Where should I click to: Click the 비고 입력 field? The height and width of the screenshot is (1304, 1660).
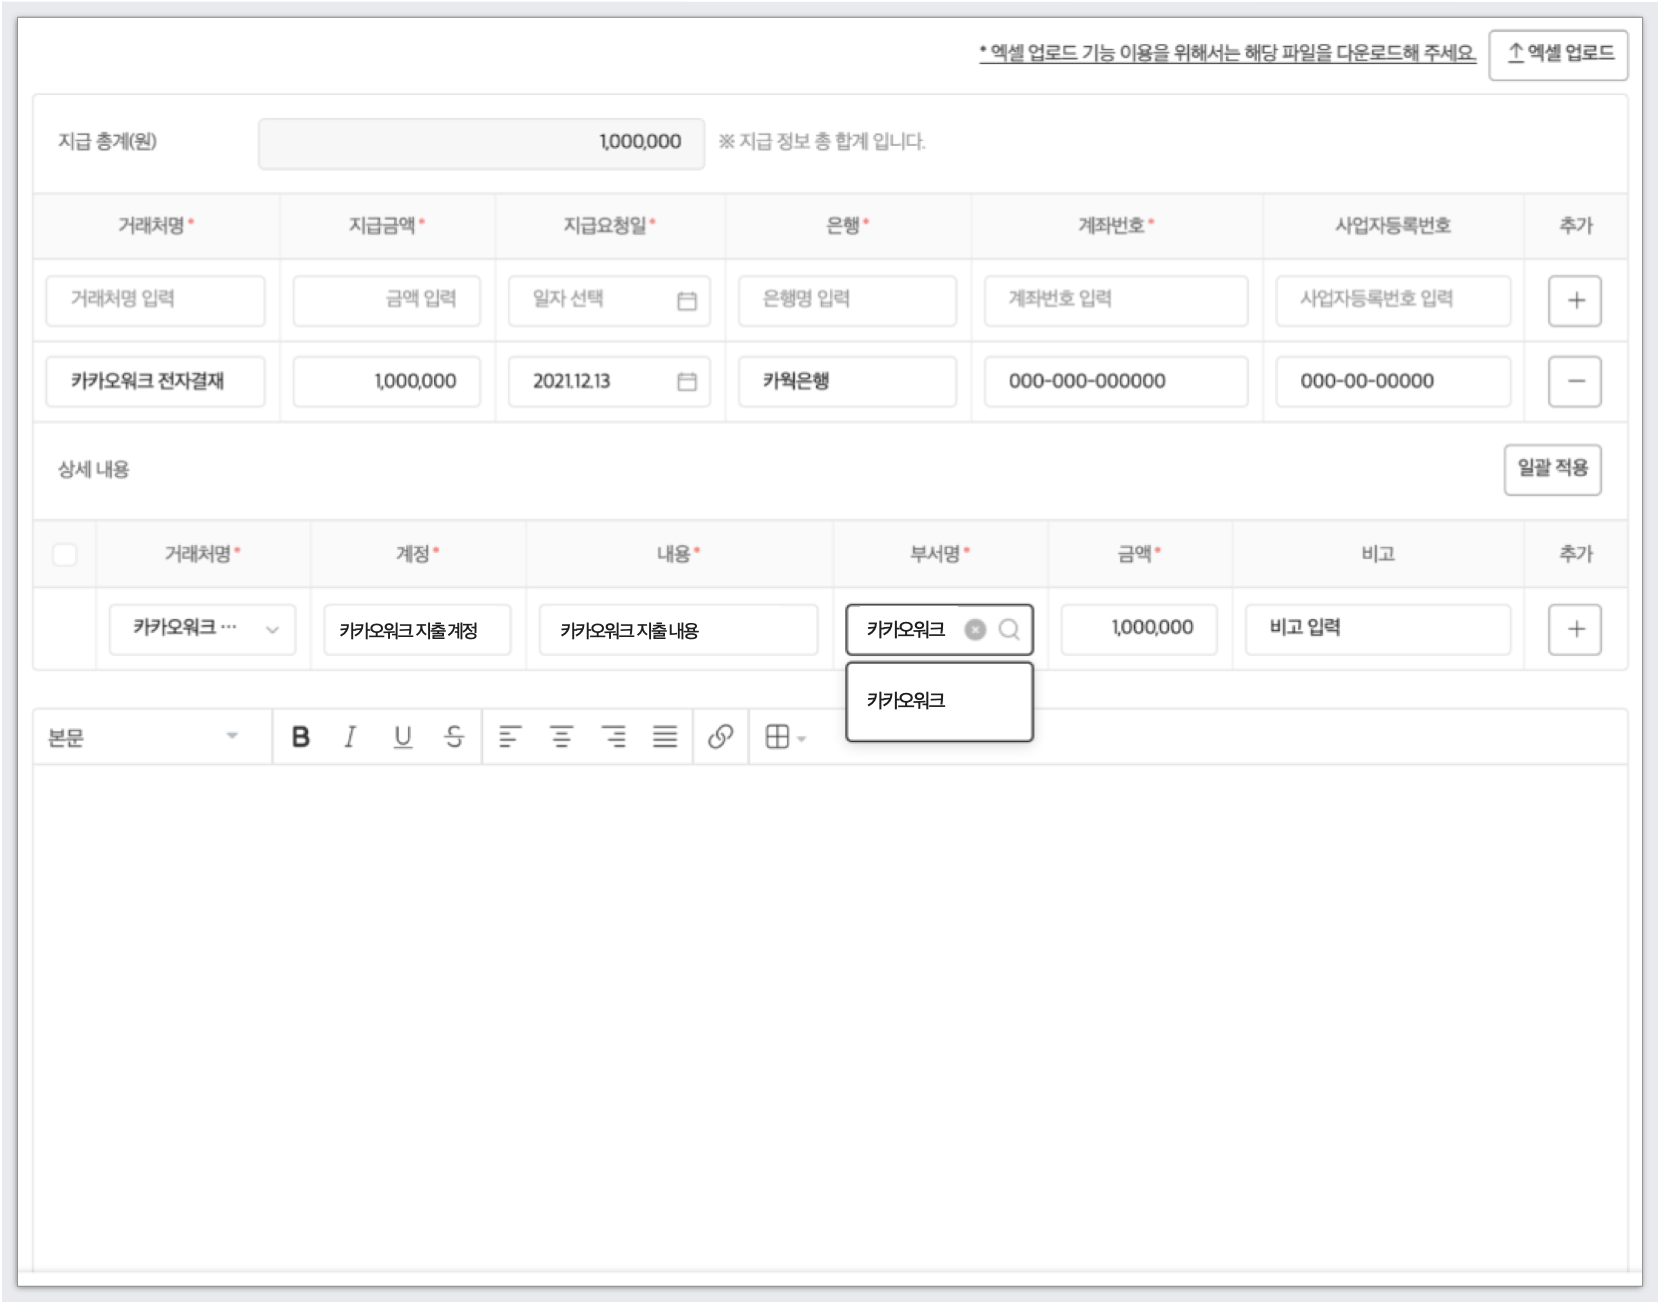click(1376, 629)
